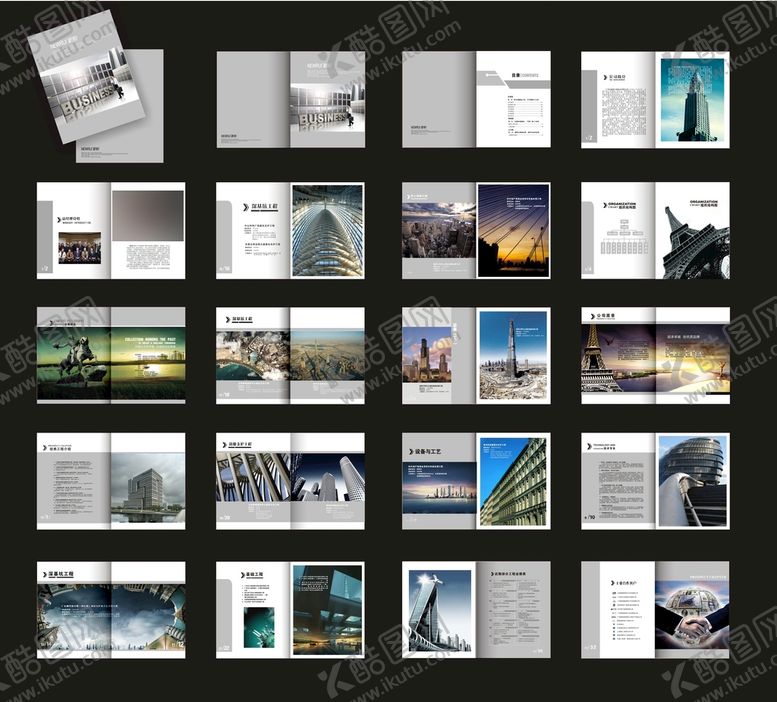Click the large gray placeholder rectangle

pyautogui.click(x=147, y=216)
